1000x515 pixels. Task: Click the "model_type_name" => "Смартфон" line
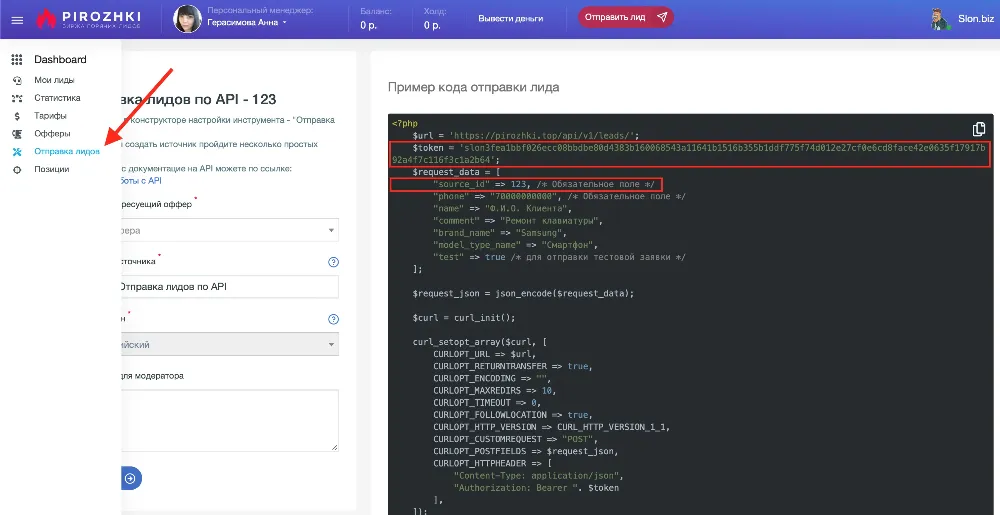coord(517,245)
